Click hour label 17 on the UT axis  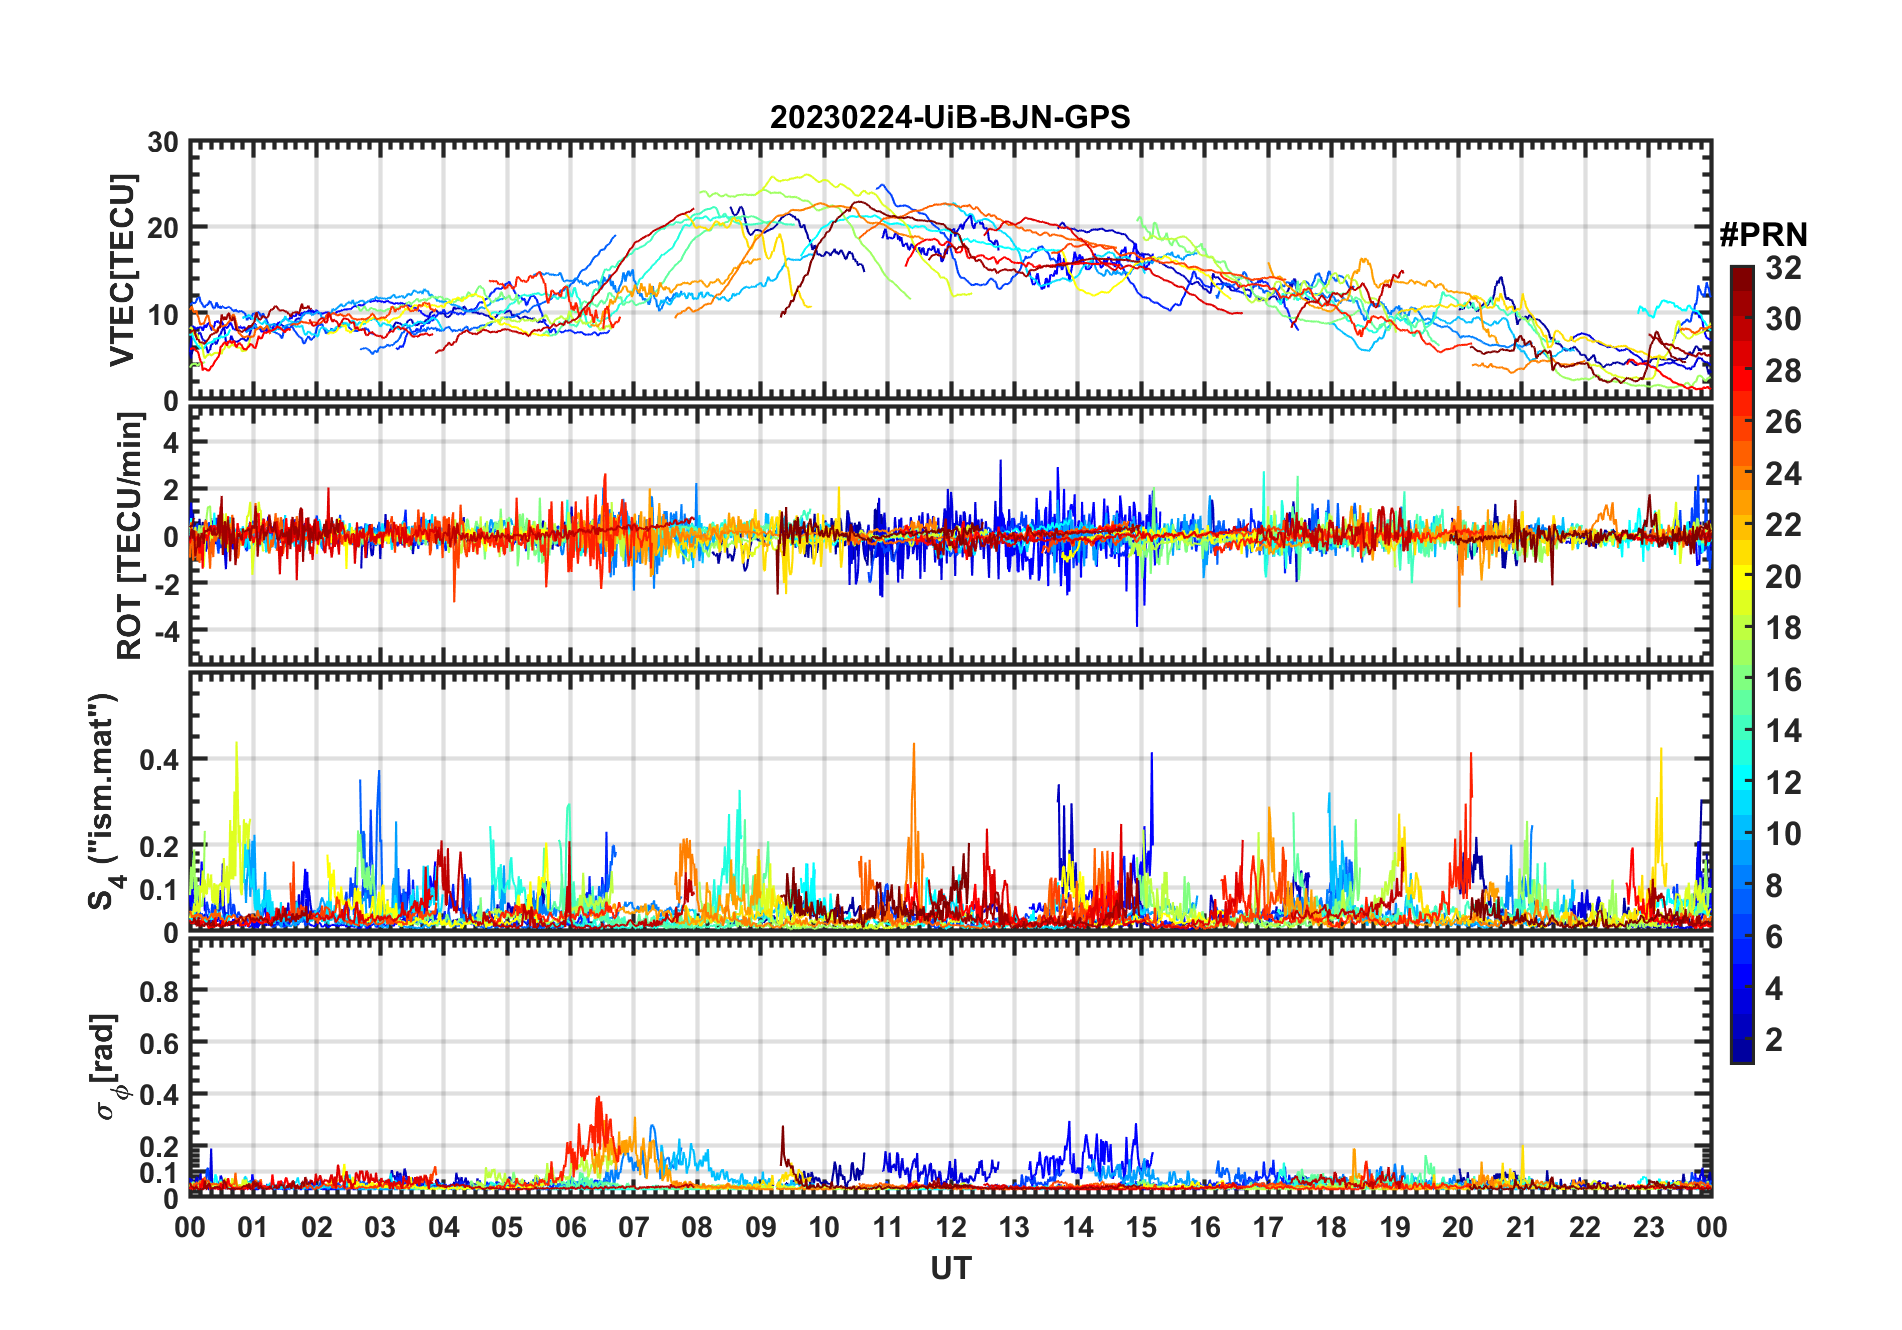[x=1268, y=1227]
